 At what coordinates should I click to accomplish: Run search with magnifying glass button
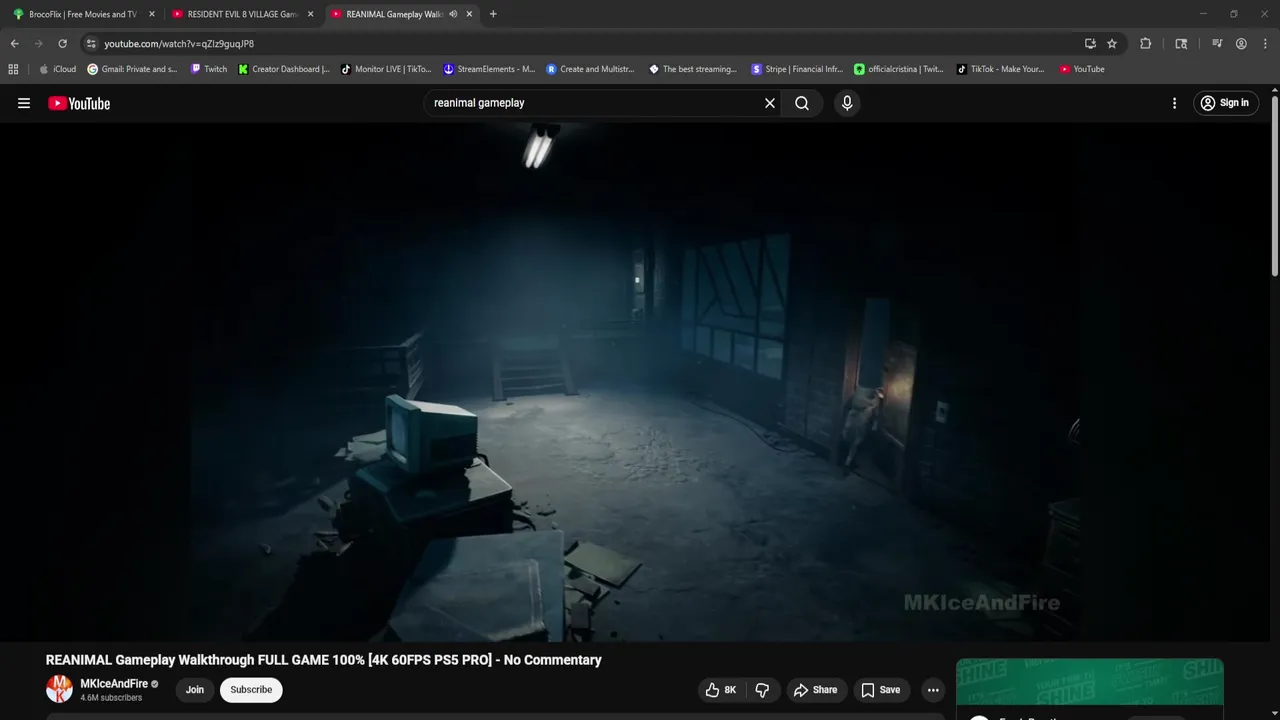click(x=802, y=103)
